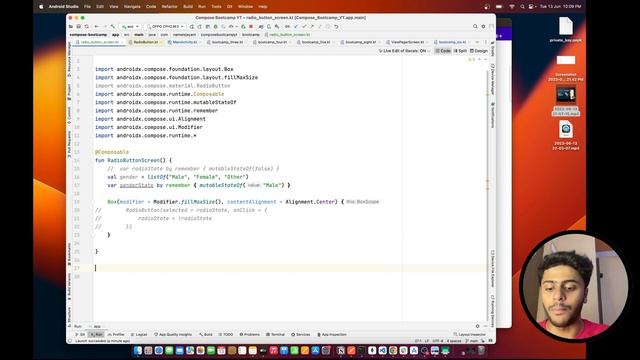Click the Make Project hammer icon
Viewport: 640px width, 360px height.
[113, 27]
